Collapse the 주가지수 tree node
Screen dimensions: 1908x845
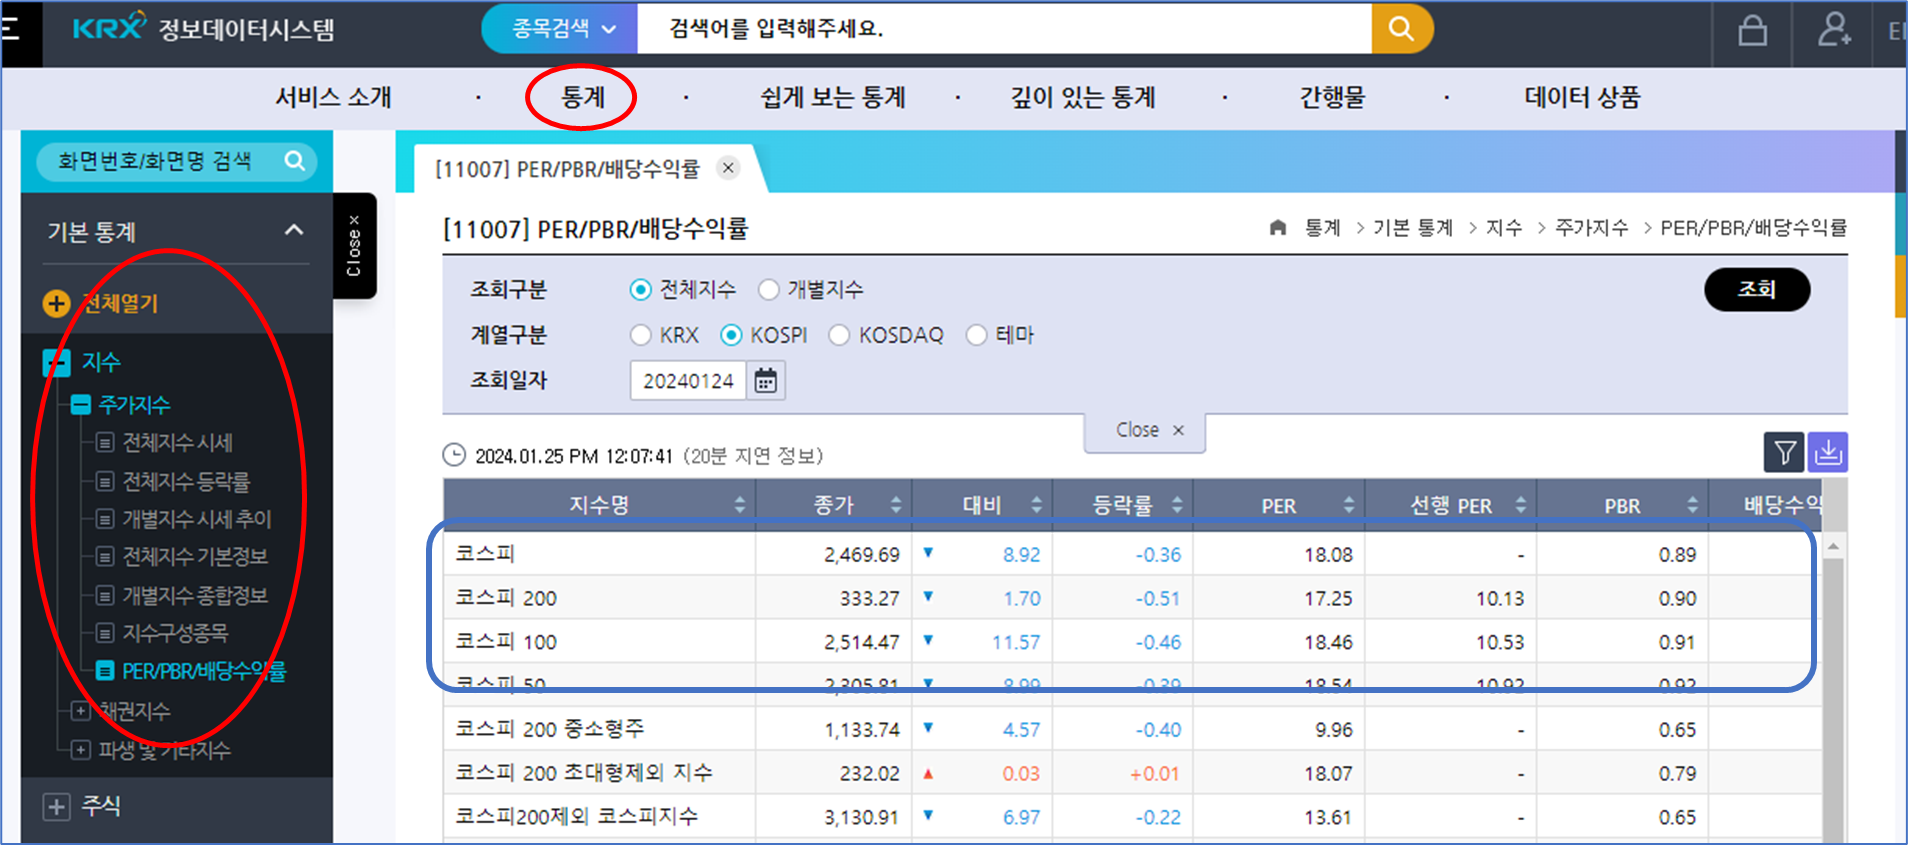point(81,405)
